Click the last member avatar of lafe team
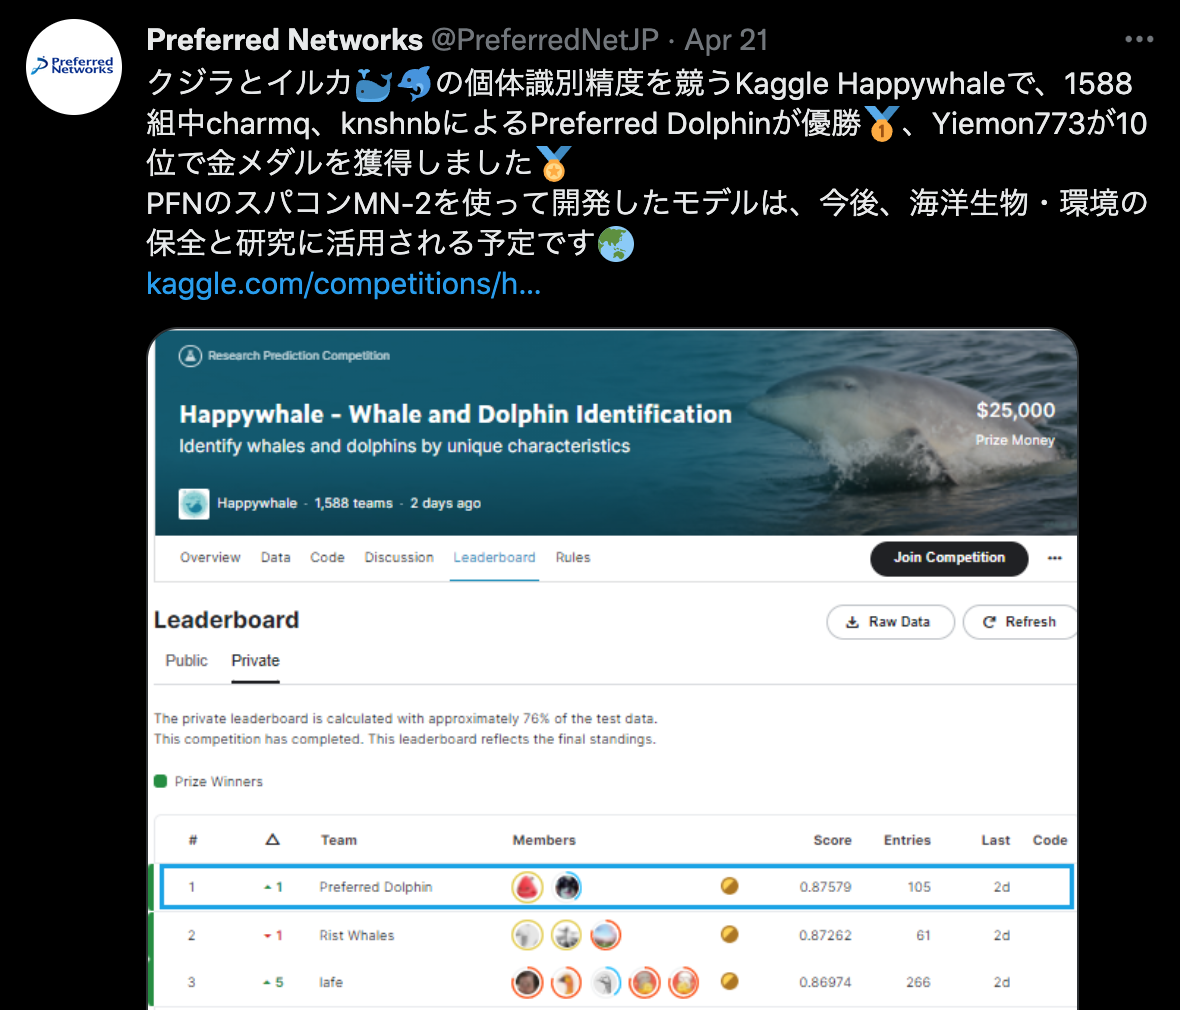This screenshot has width=1180, height=1010. [683, 982]
